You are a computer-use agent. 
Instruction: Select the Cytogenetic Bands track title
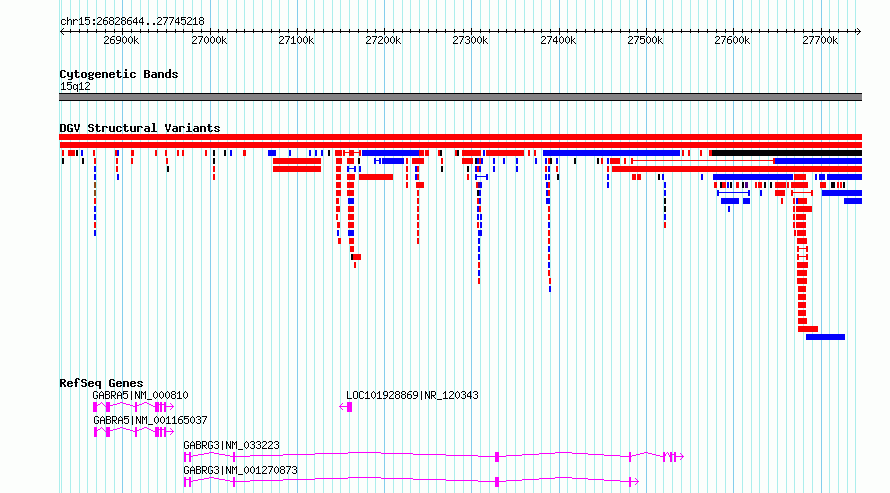point(119,74)
